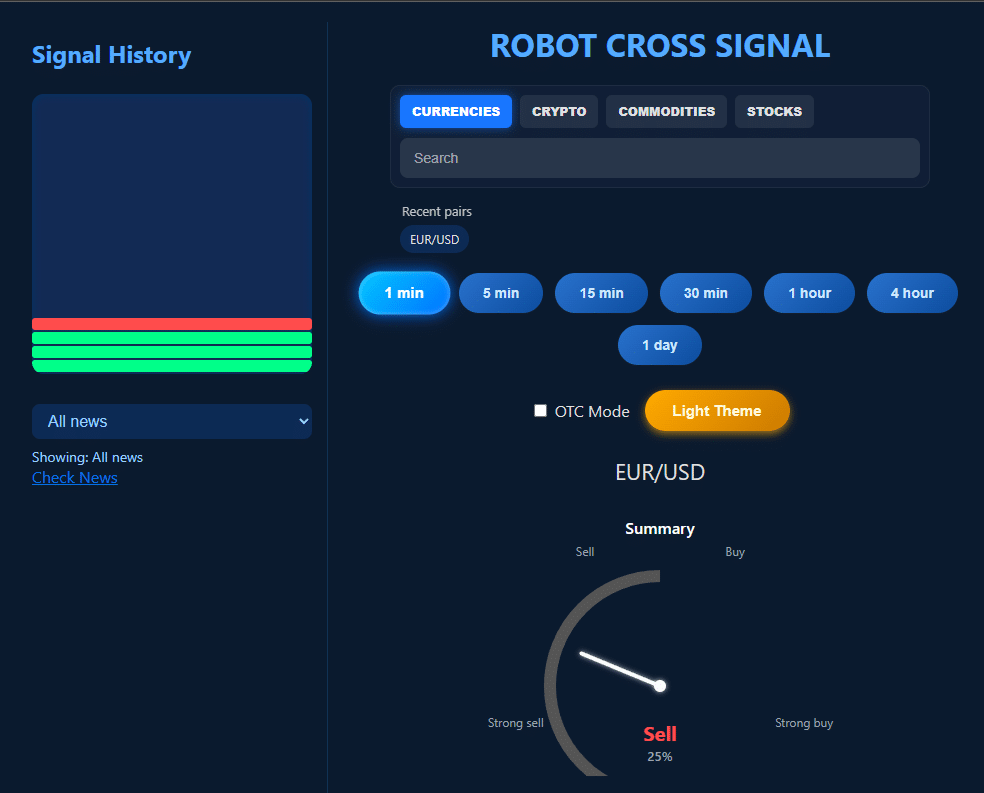Screen dimensions: 984x793
Task: Select the 4 hour timeframe
Action: coord(912,292)
